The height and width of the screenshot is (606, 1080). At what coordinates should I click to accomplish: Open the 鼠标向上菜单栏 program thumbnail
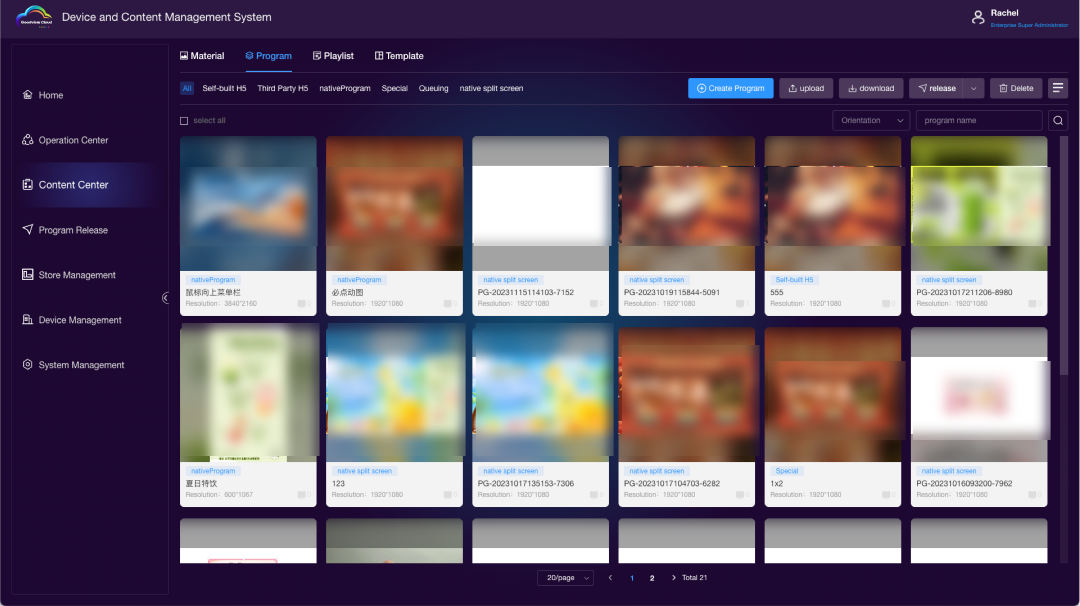tap(248, 204)
